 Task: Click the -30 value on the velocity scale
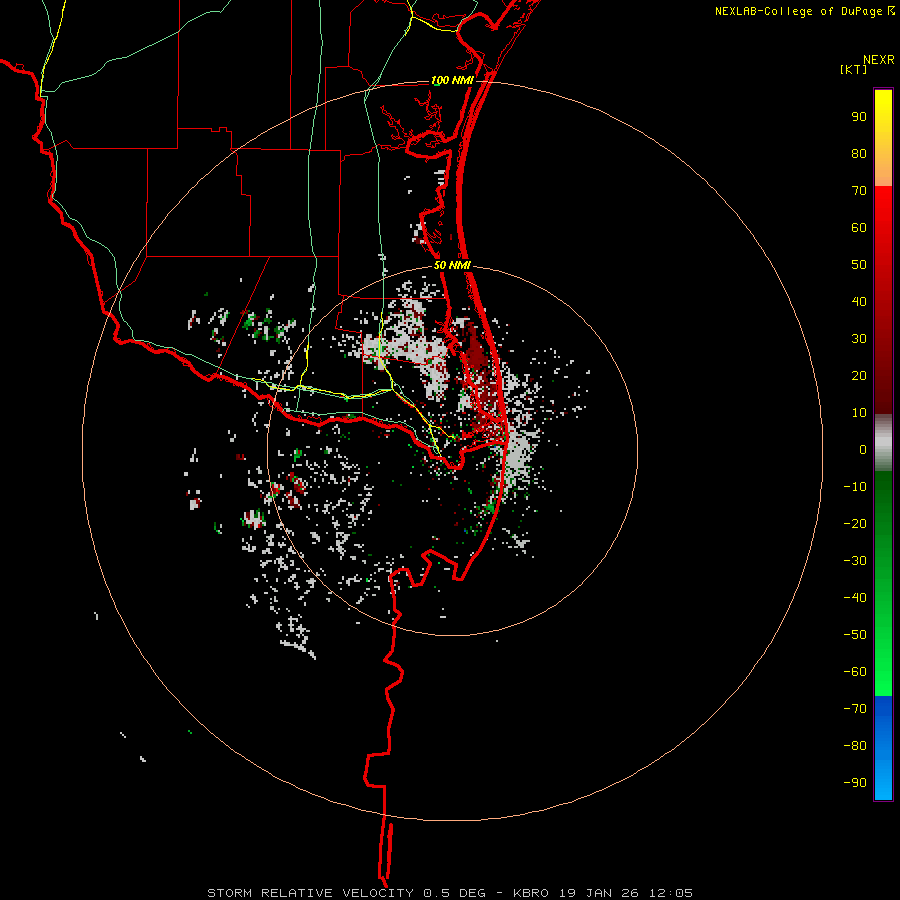click(x=855, y=561)
